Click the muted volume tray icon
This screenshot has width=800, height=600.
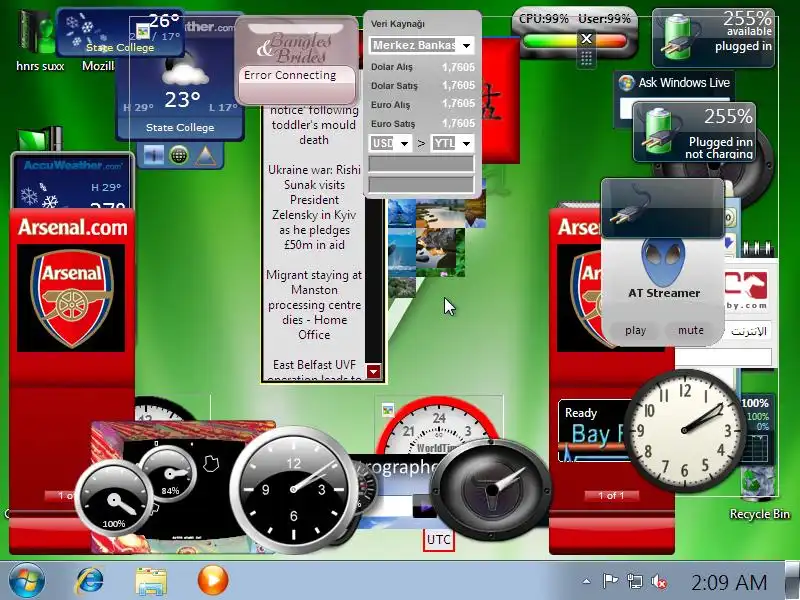pyautogui.click(x=659, y=581)
